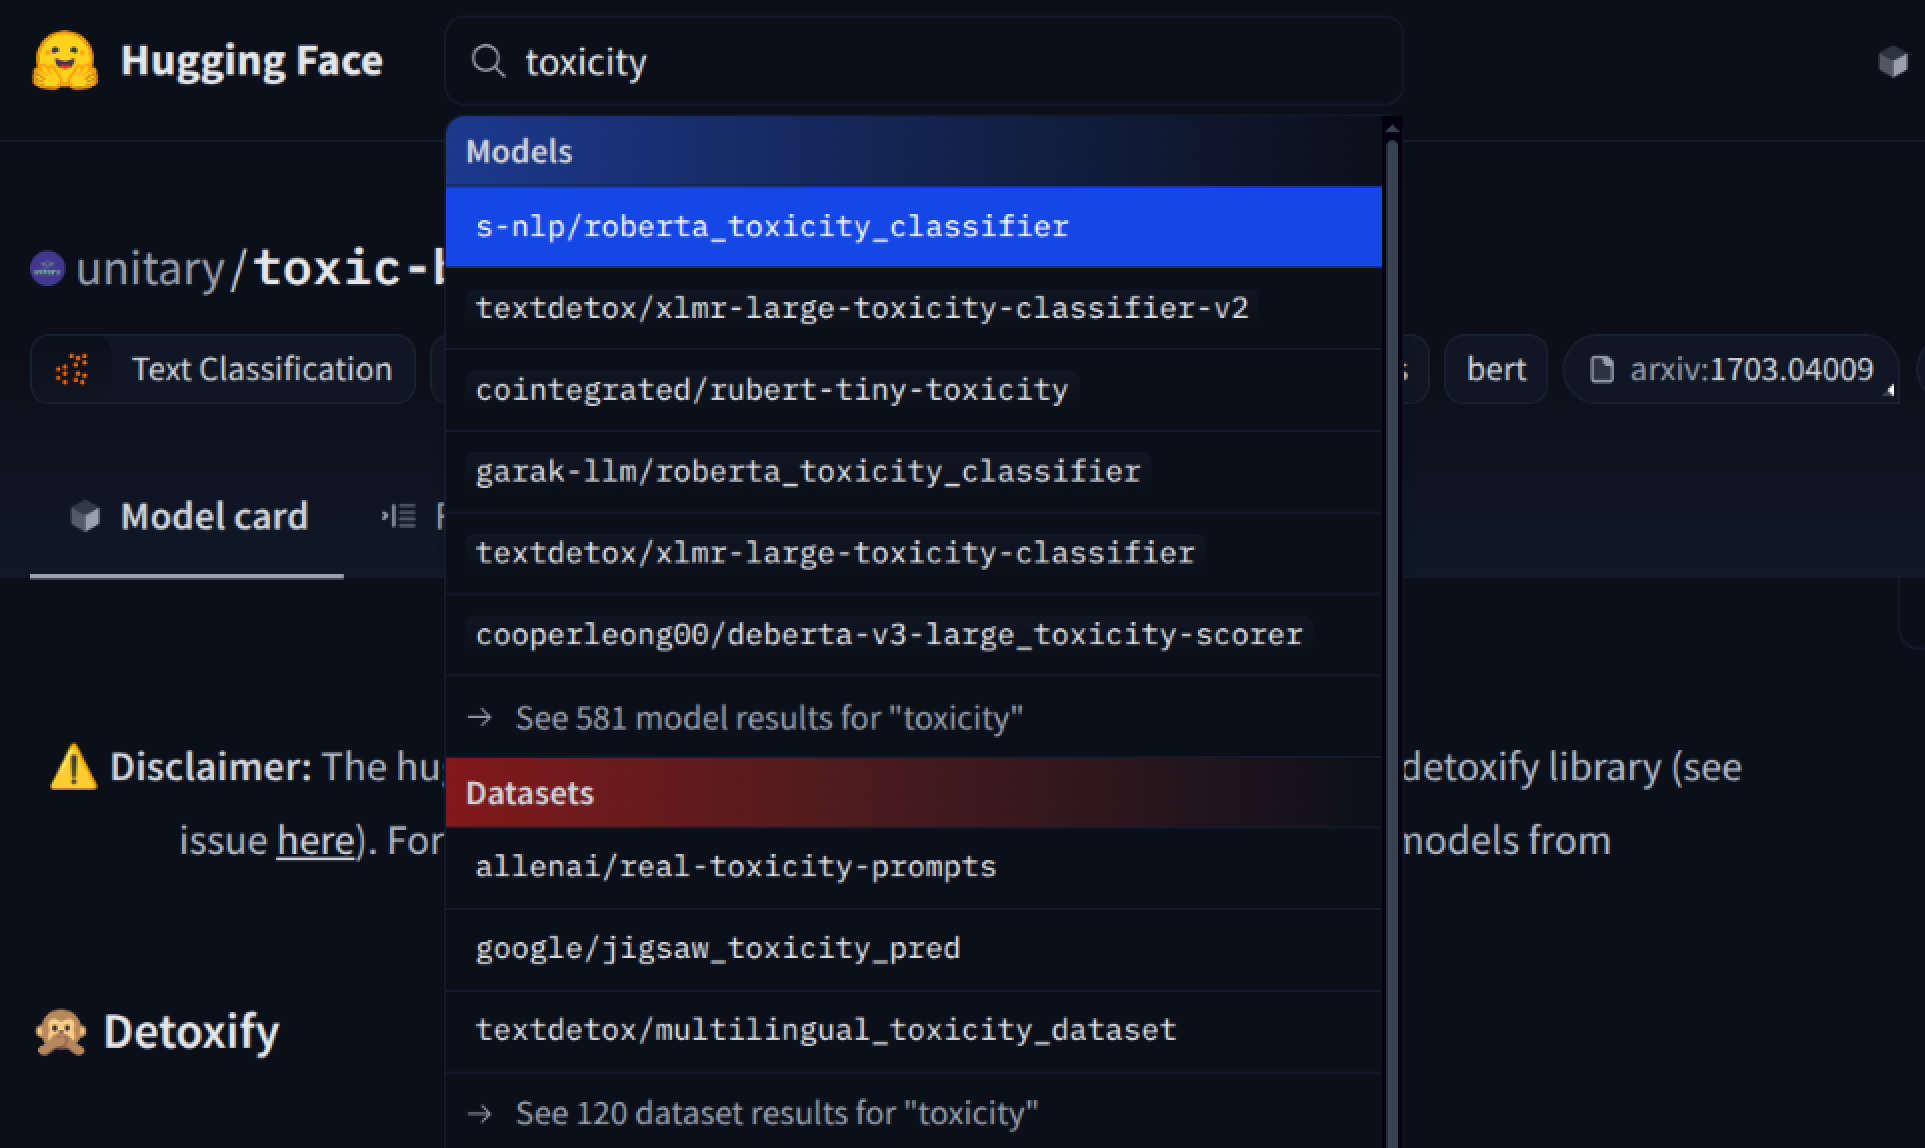Screen dimensions: 1925x1148
Task: Focus the search field containing "toxicity"
Action: [x=923, y=61]
